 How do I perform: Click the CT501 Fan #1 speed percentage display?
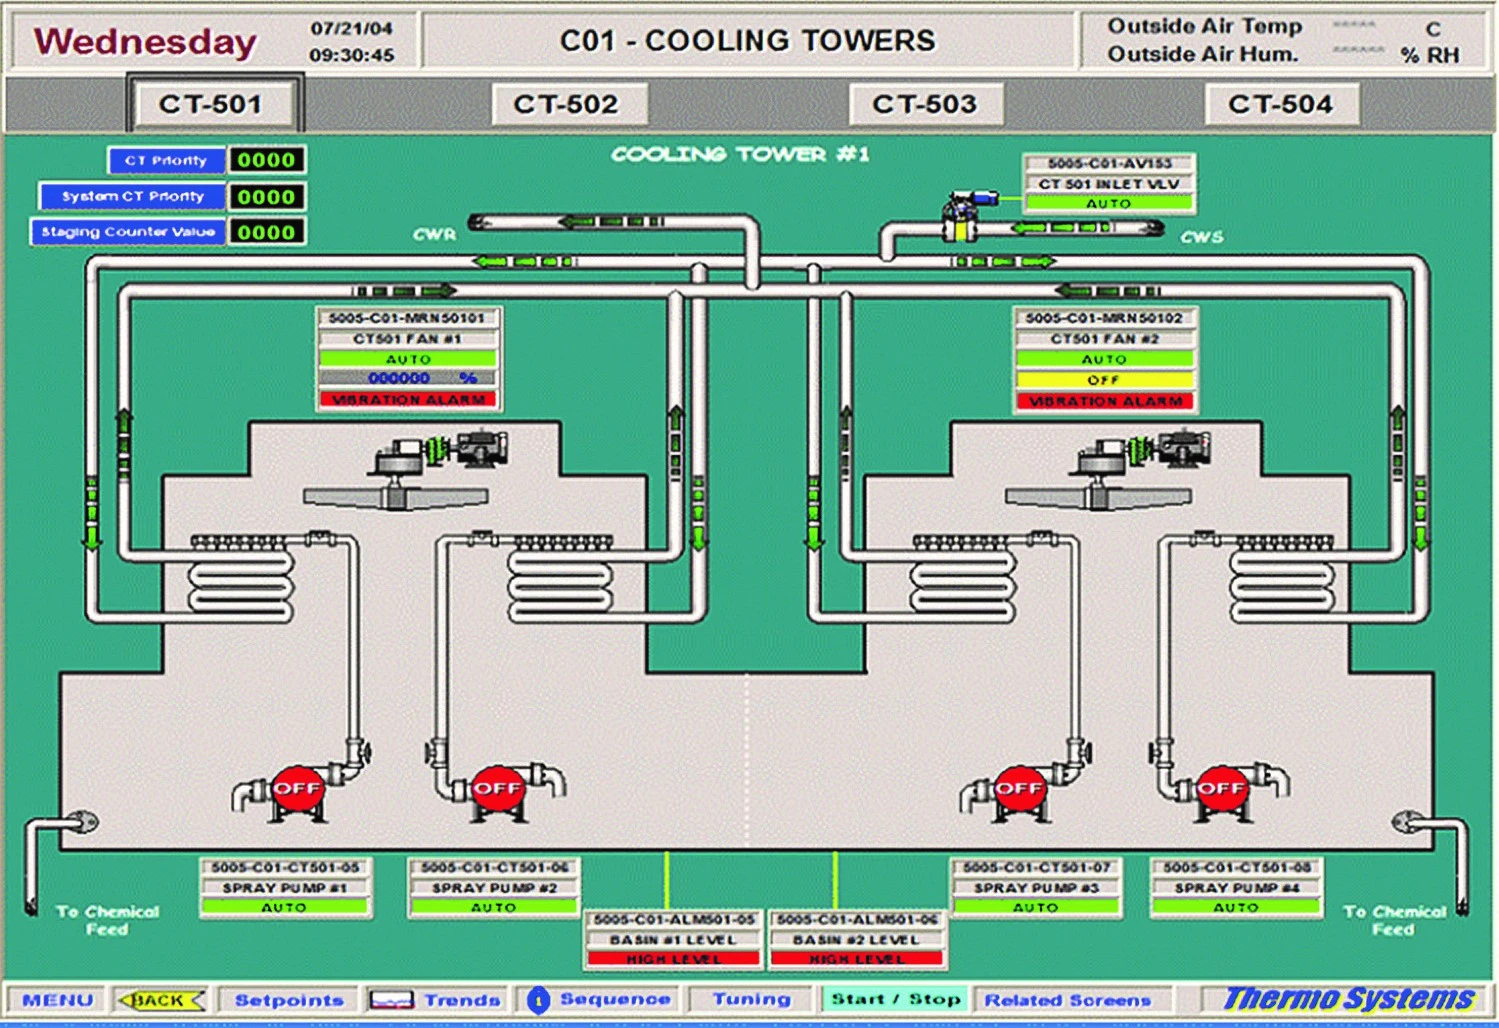[x=409, y=378]
